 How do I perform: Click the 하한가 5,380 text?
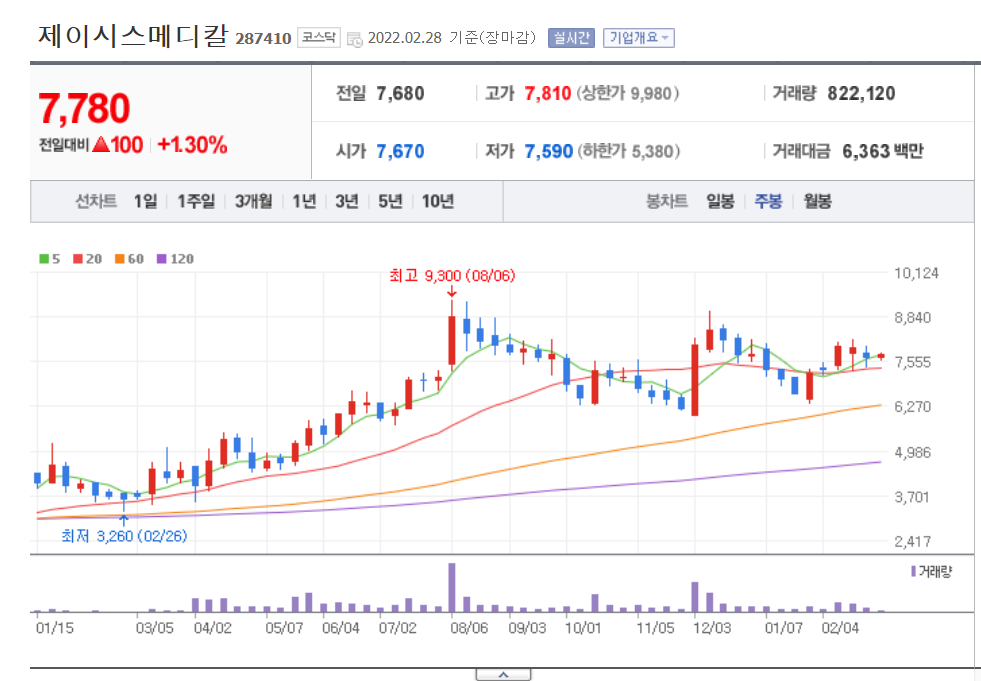(628, 151)
